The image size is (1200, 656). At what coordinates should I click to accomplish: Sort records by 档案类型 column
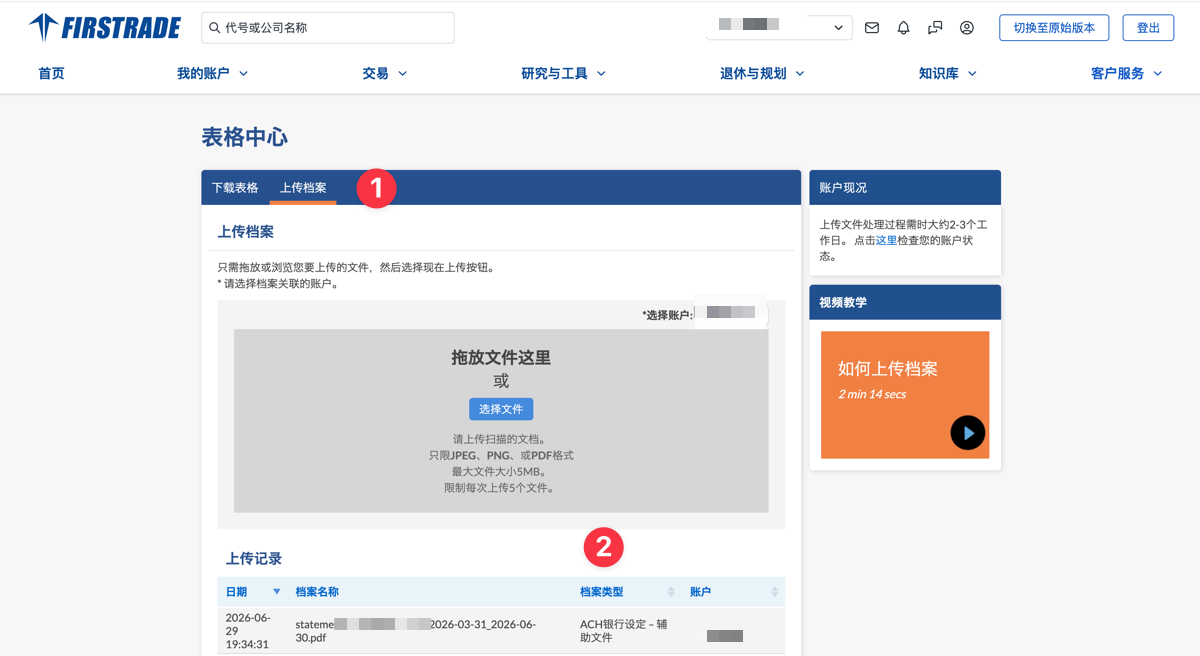[x=671, y=592]
